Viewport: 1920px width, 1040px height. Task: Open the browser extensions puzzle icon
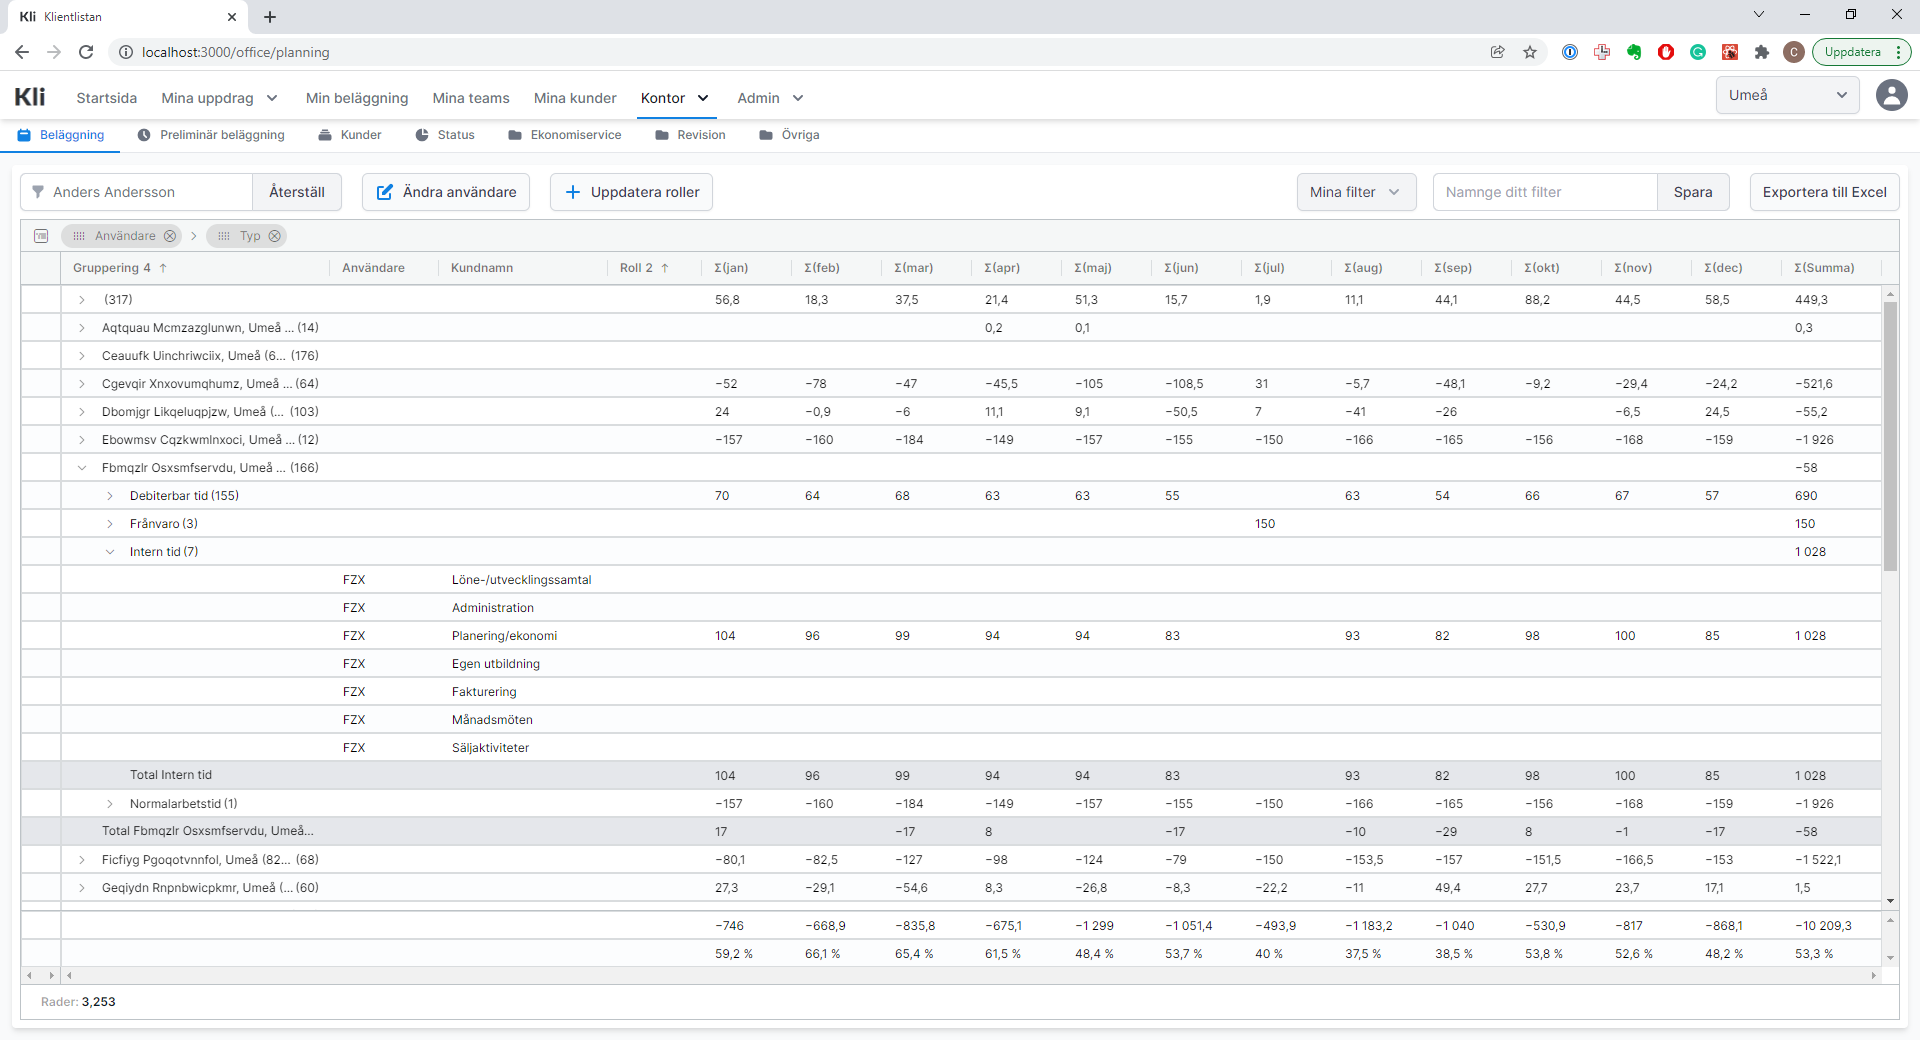click(1762, 52)
